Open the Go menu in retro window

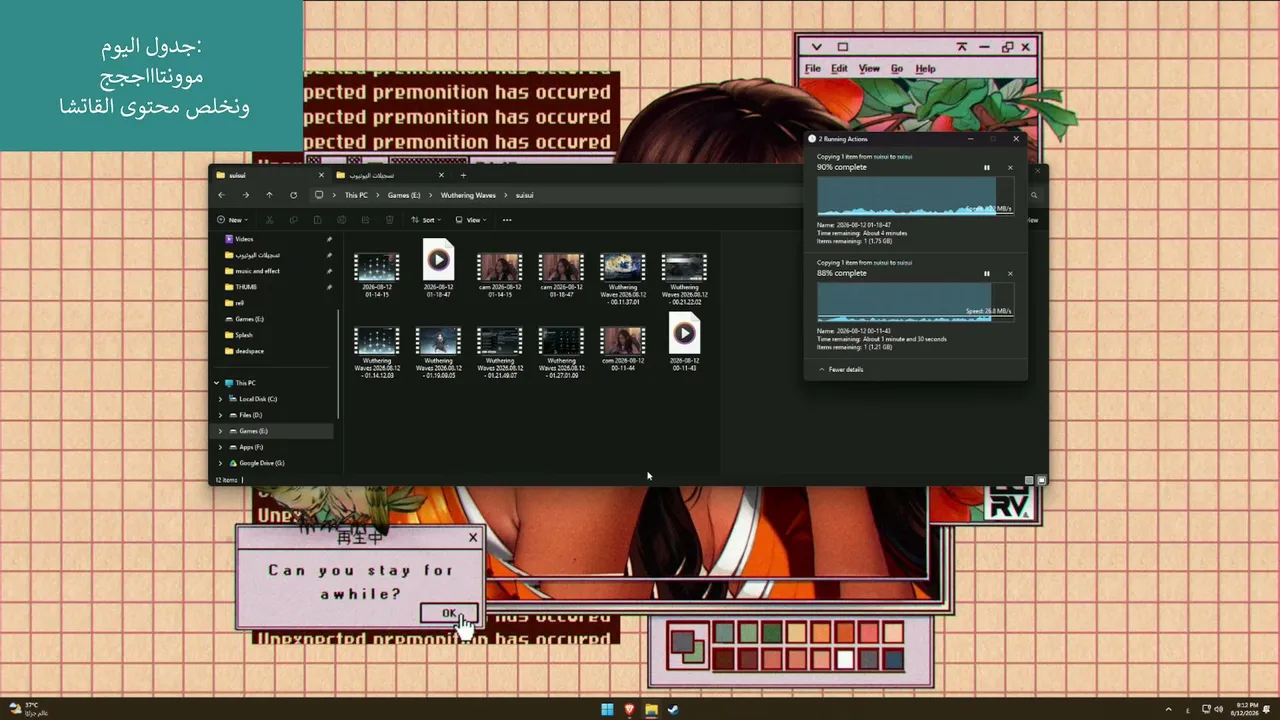897,69
